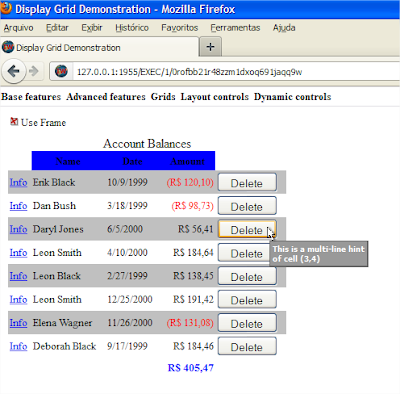
Task: Open Info link for Dan Bush
Action: point(18,206)
